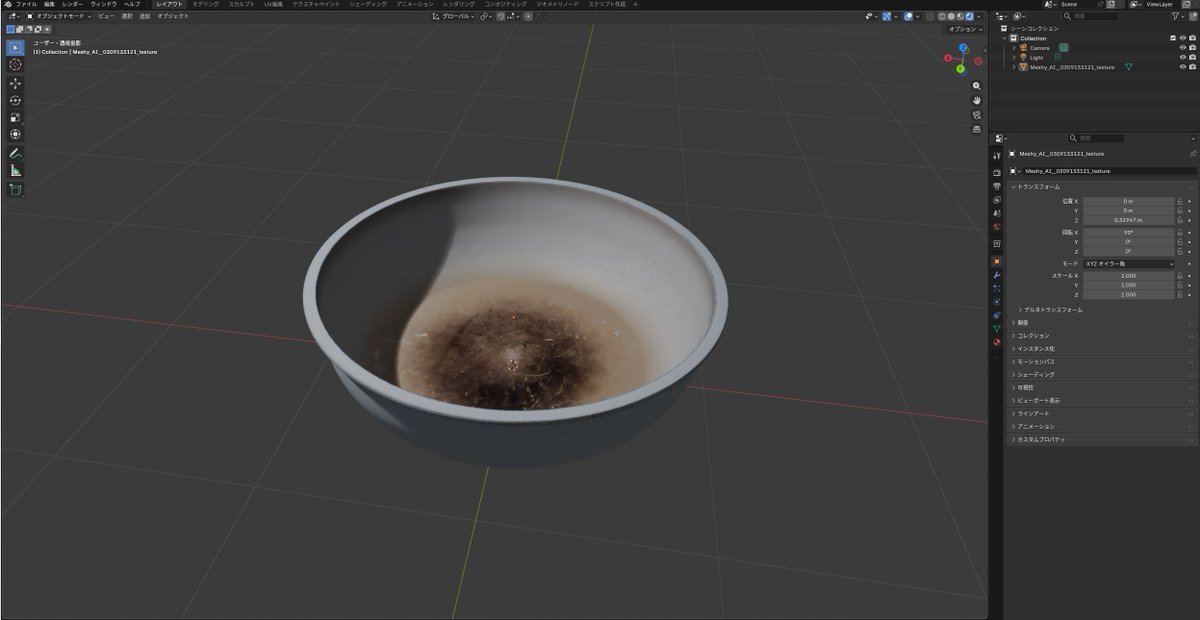Expand Meshy_AI texture tree item
Viewport: 1200px width, 620px height.
click(x=1013, y=67)
